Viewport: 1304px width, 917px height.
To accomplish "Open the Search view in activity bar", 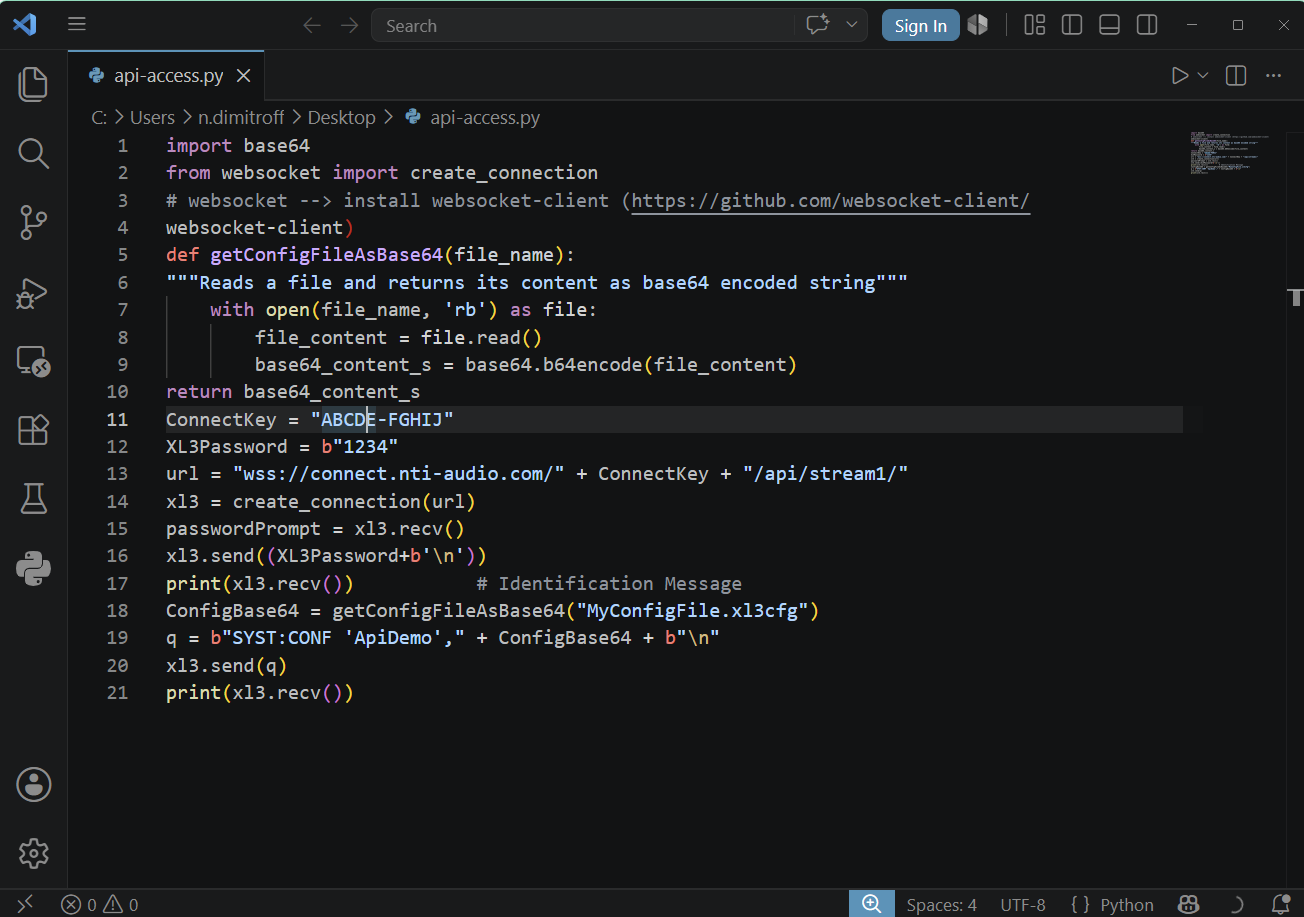I will (33, 153).
